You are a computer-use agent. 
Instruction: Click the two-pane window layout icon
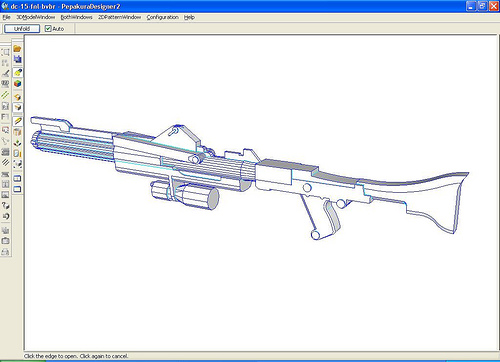(17, 178)
